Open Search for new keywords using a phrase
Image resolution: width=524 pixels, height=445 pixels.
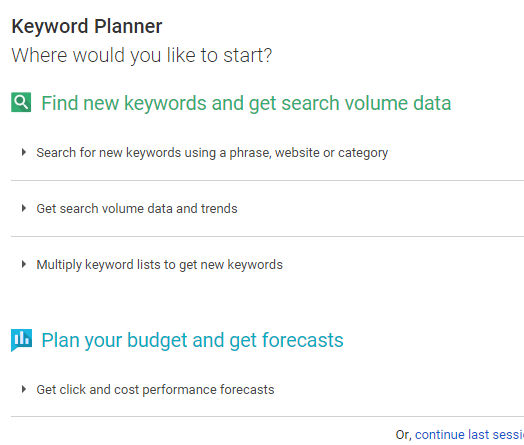[212, 153]
